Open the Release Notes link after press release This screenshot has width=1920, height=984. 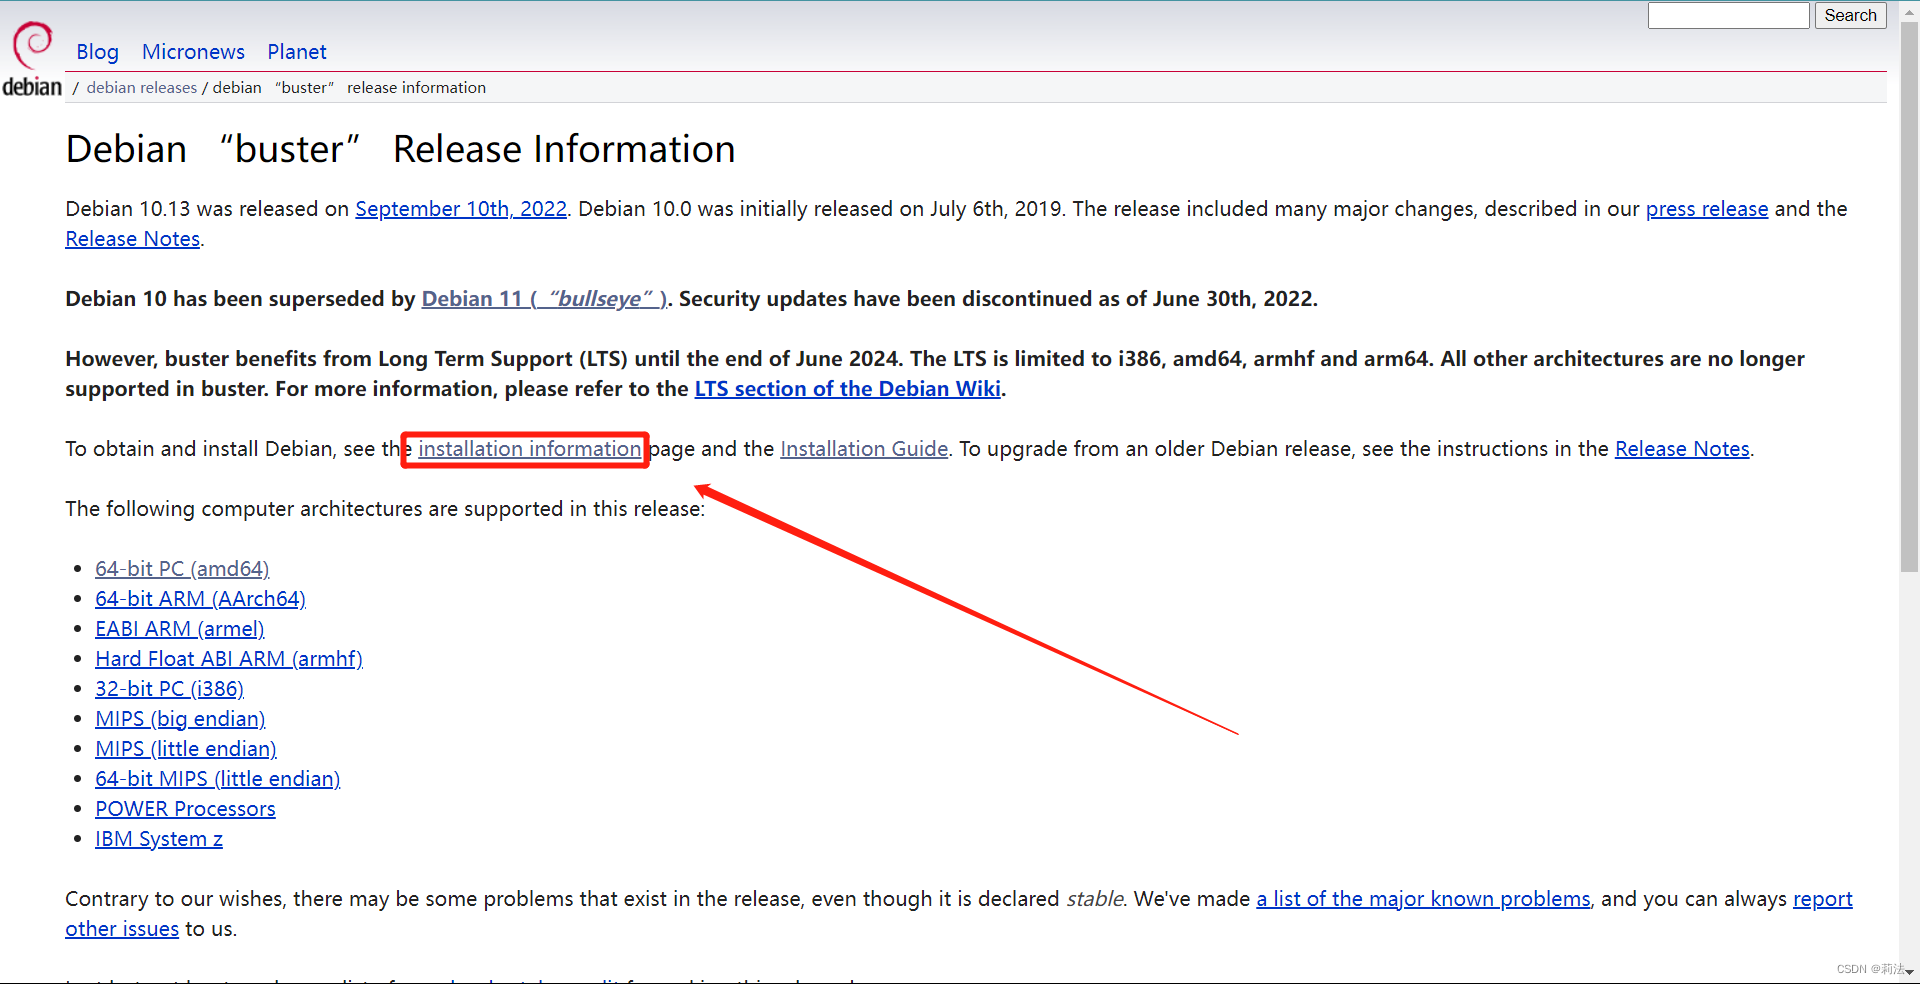(133, 239)
